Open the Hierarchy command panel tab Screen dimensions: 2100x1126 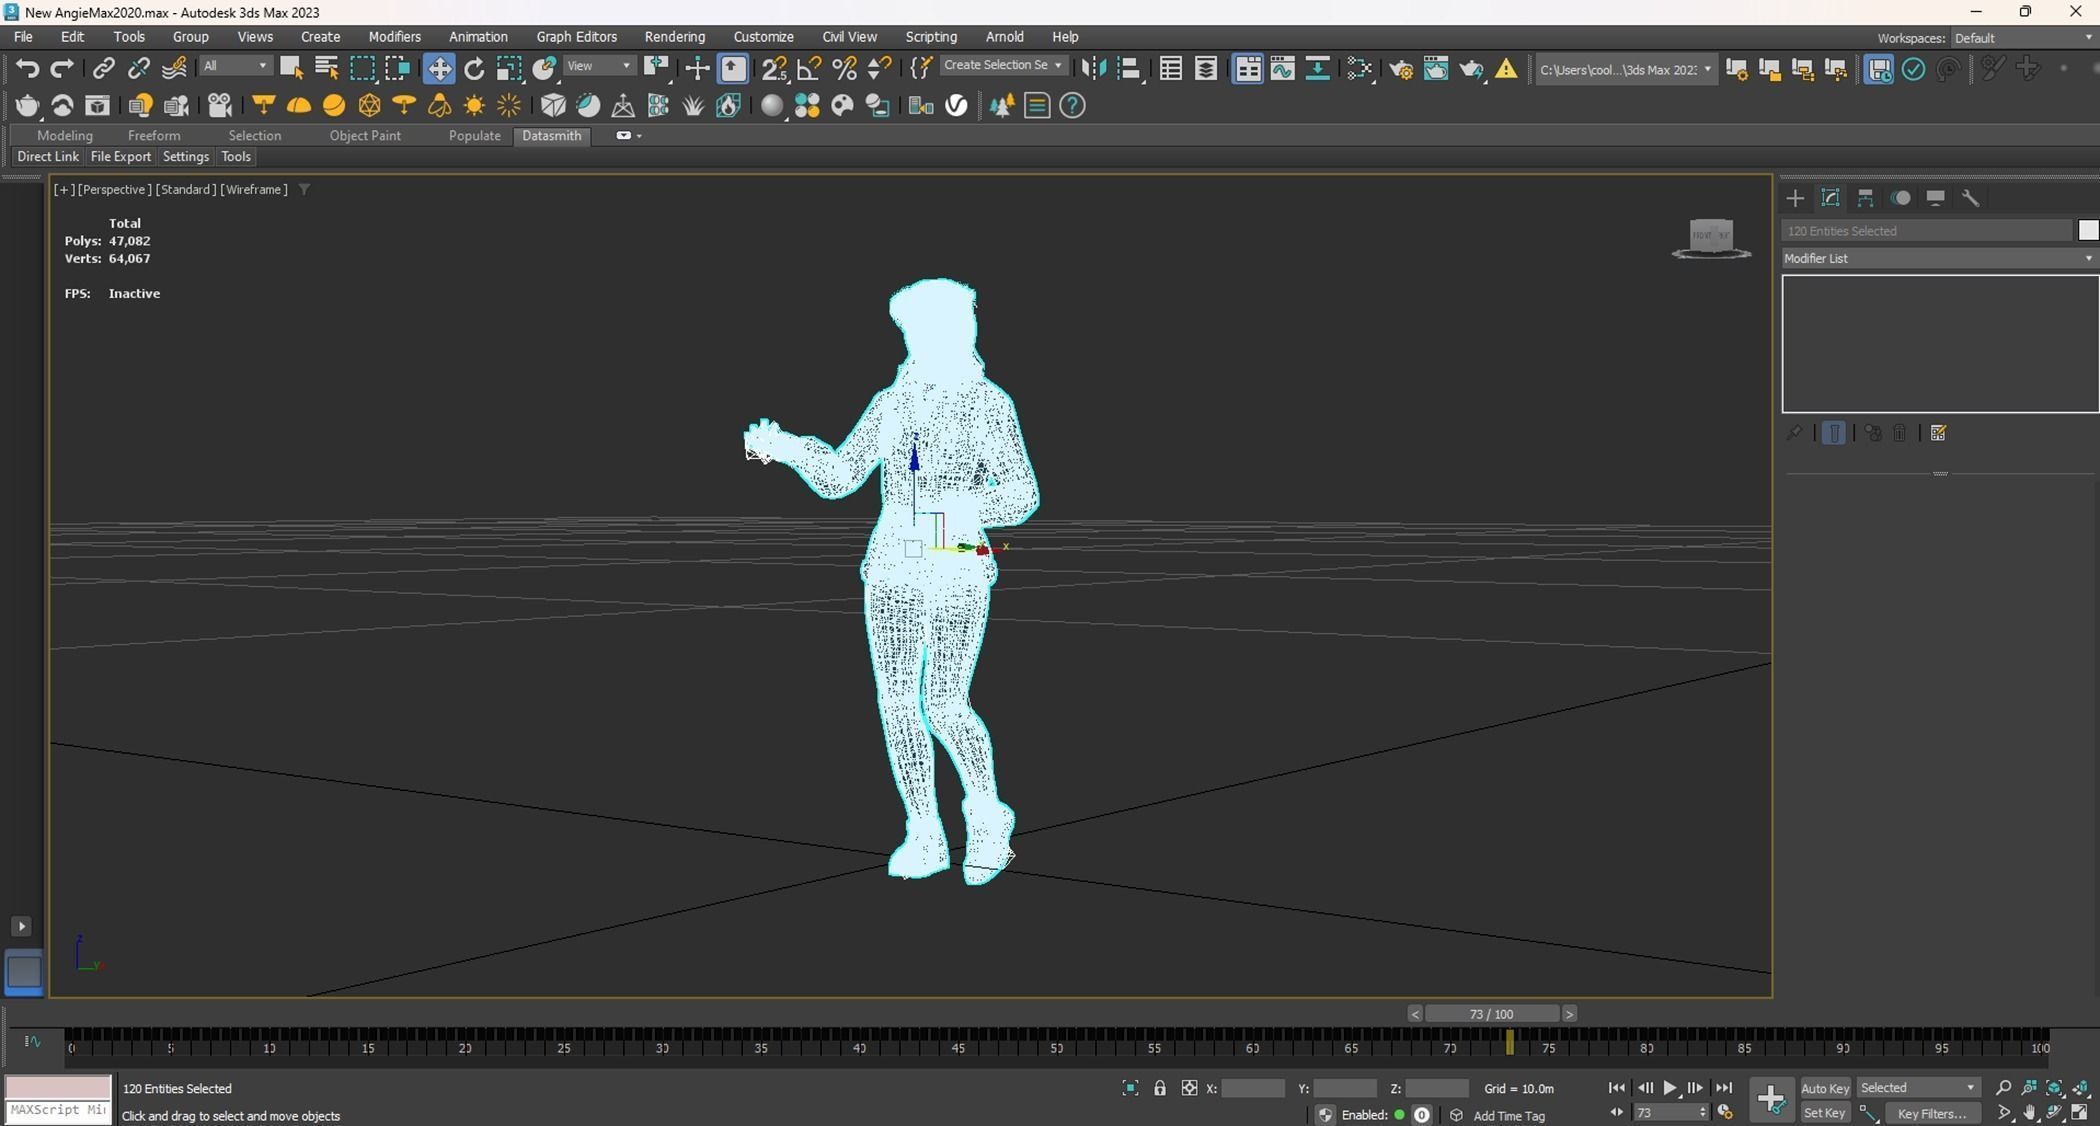pyautogui.click(x=1865, y=198)
